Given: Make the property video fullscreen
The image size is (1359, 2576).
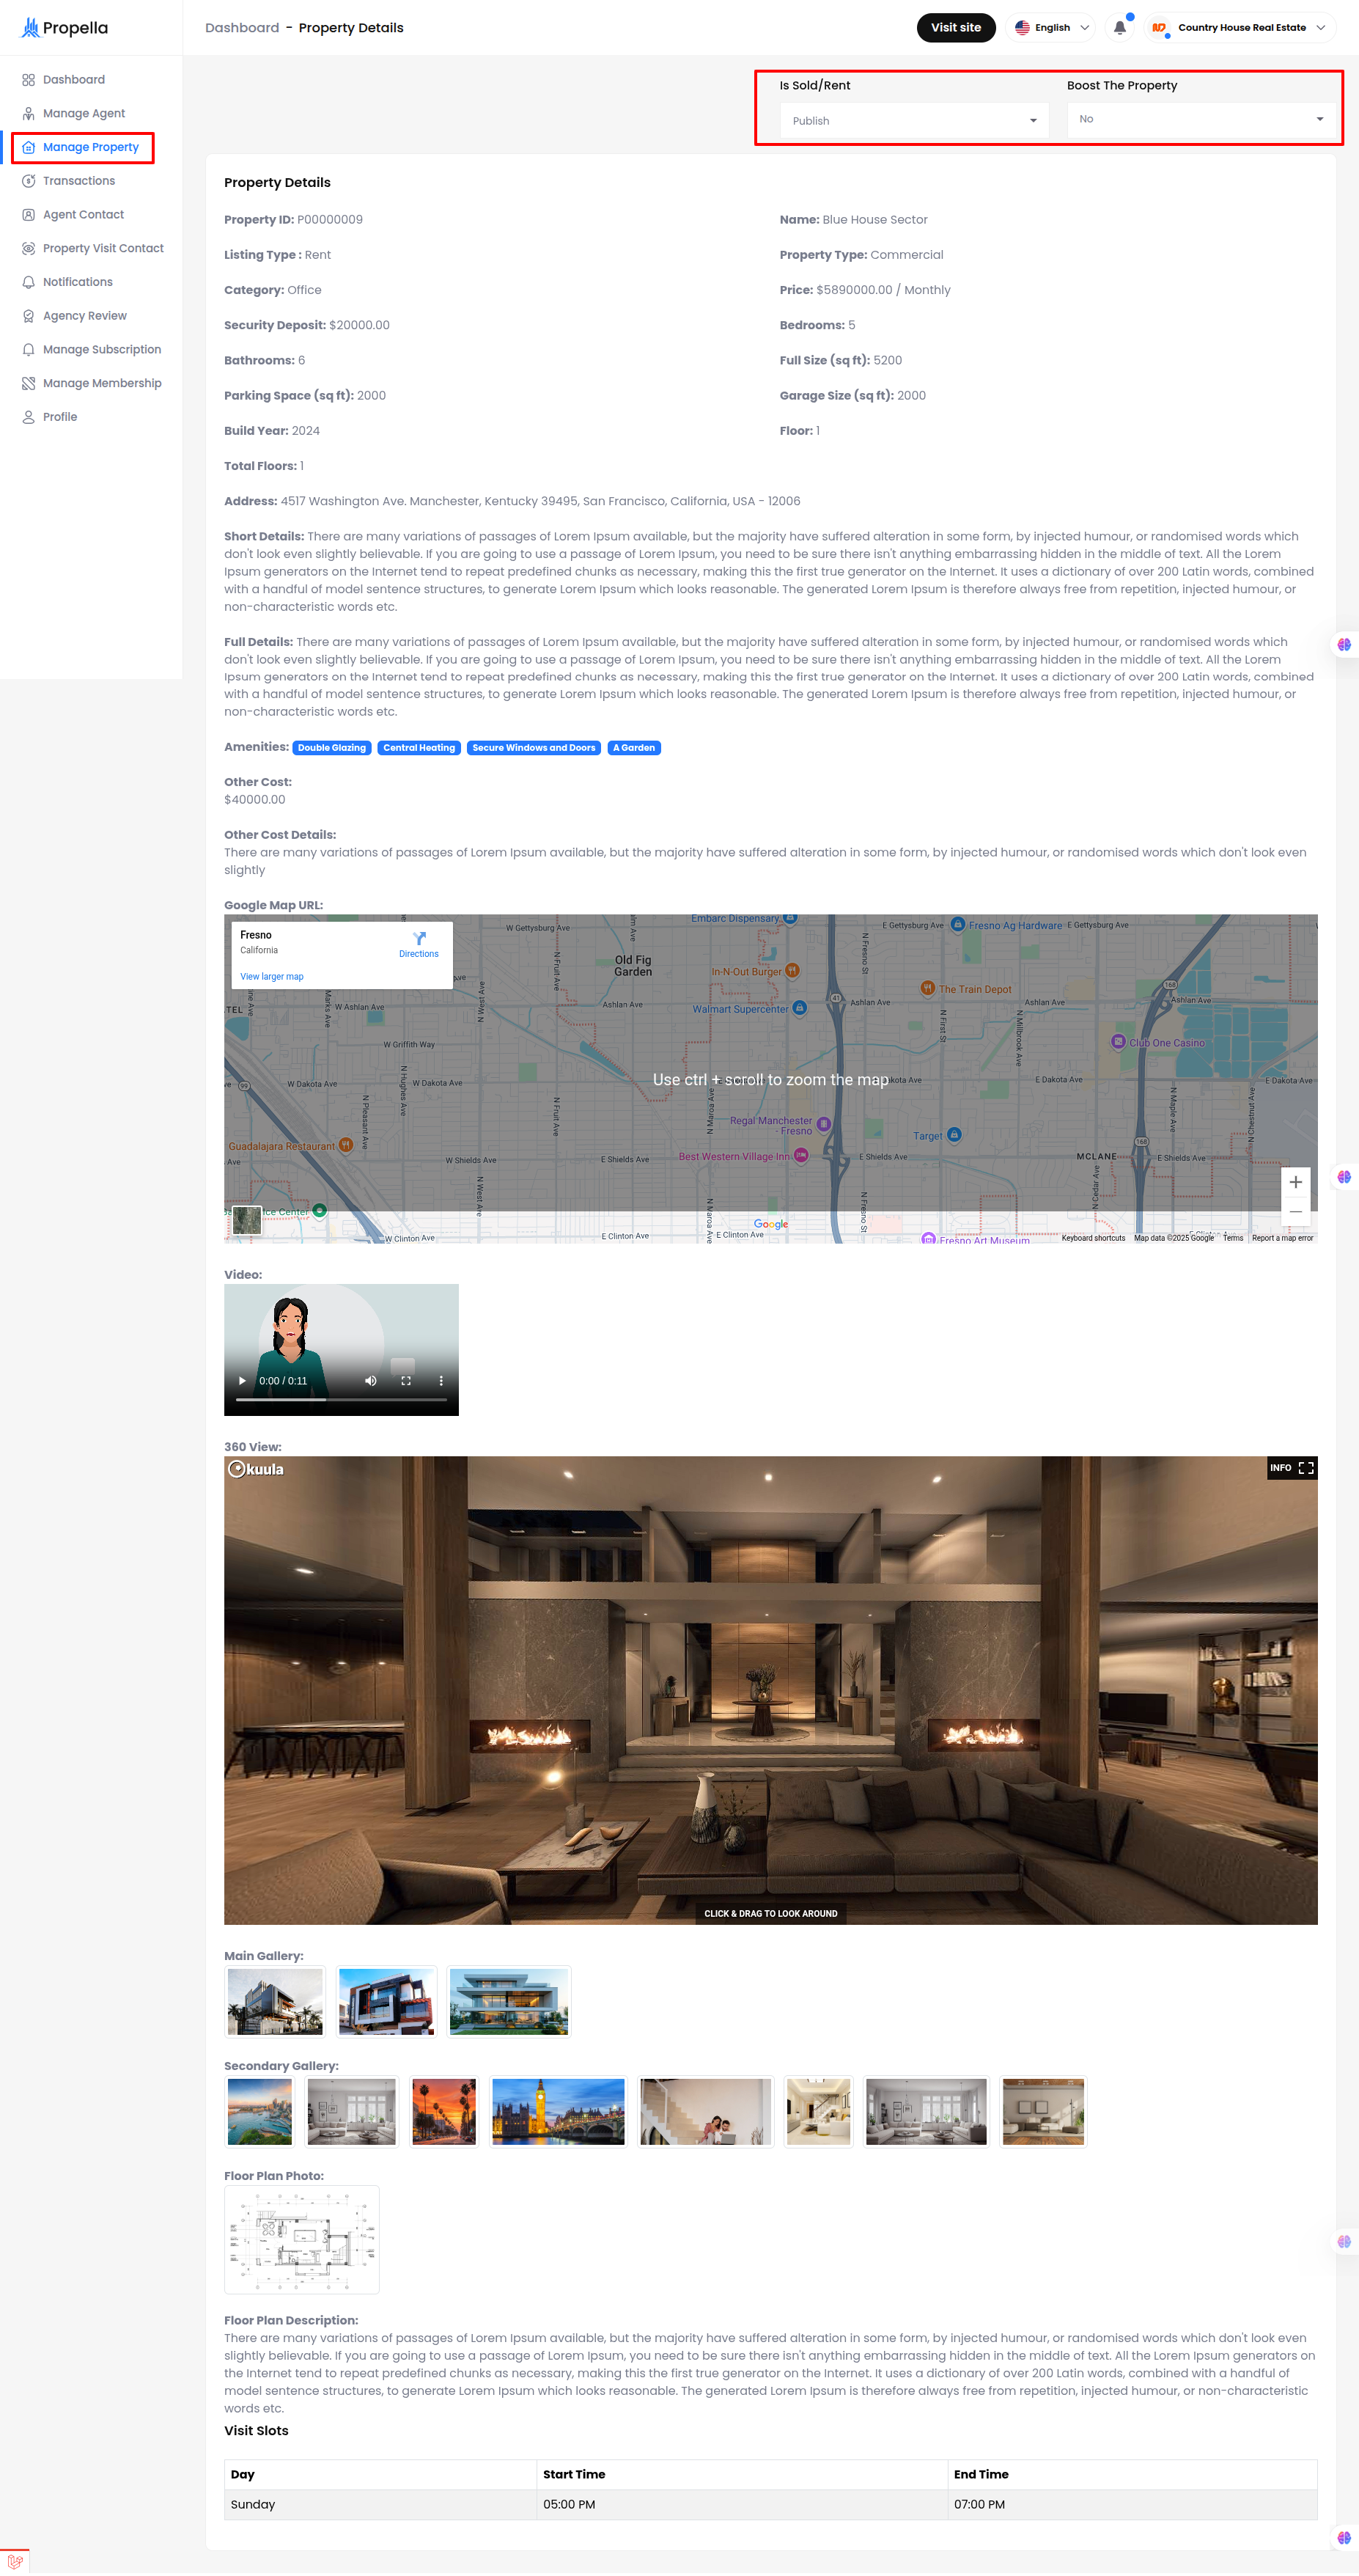Looking at the screenshot, I should 406,1381.
